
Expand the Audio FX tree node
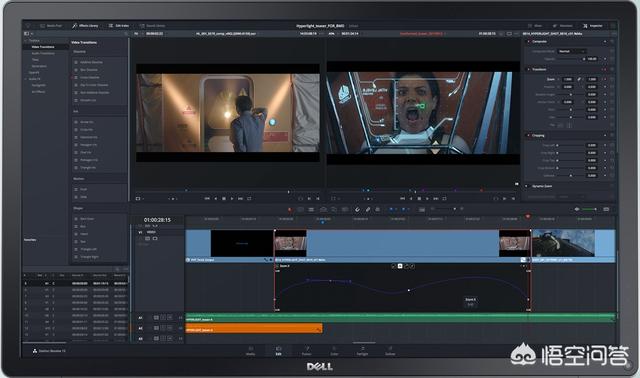coord(26,79)
